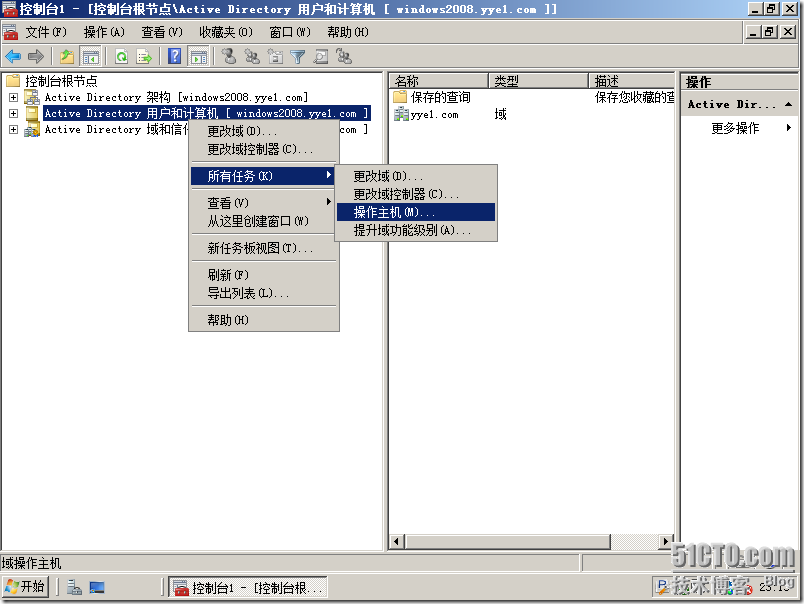Screen dimensions: 804x604
Task: Click the create new organizational unit icon
Action: pos(275,56)
